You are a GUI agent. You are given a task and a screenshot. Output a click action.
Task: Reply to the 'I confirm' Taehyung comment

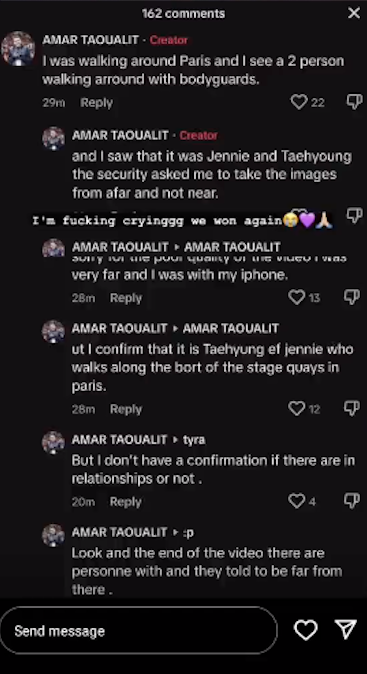coord(125,409)
